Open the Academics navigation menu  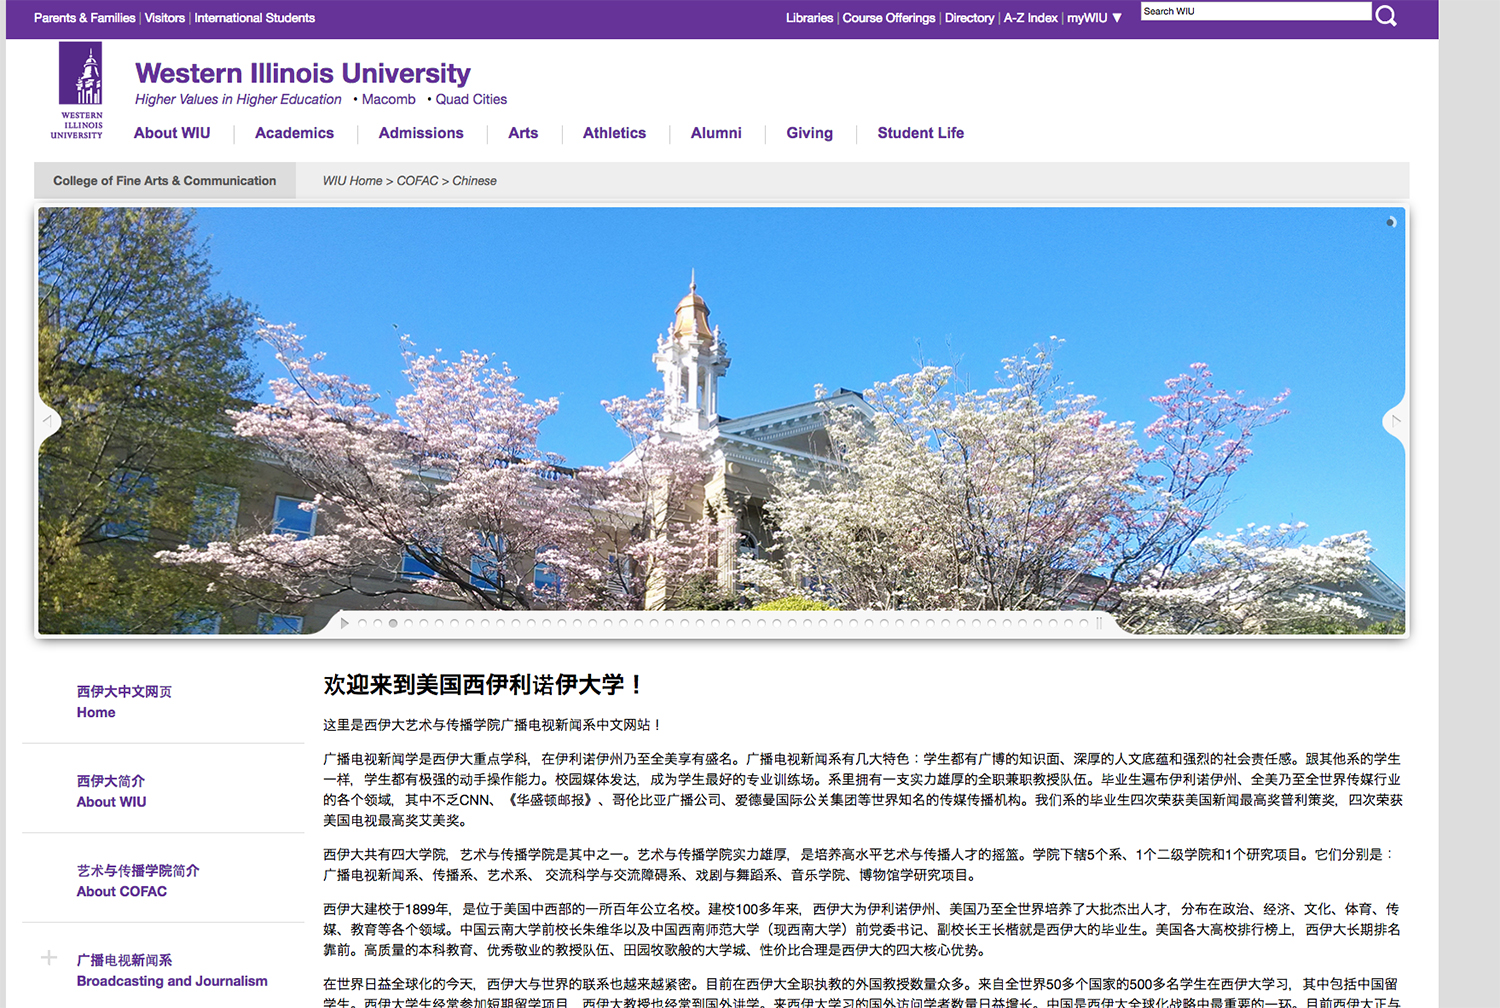(x=294, y=133)
